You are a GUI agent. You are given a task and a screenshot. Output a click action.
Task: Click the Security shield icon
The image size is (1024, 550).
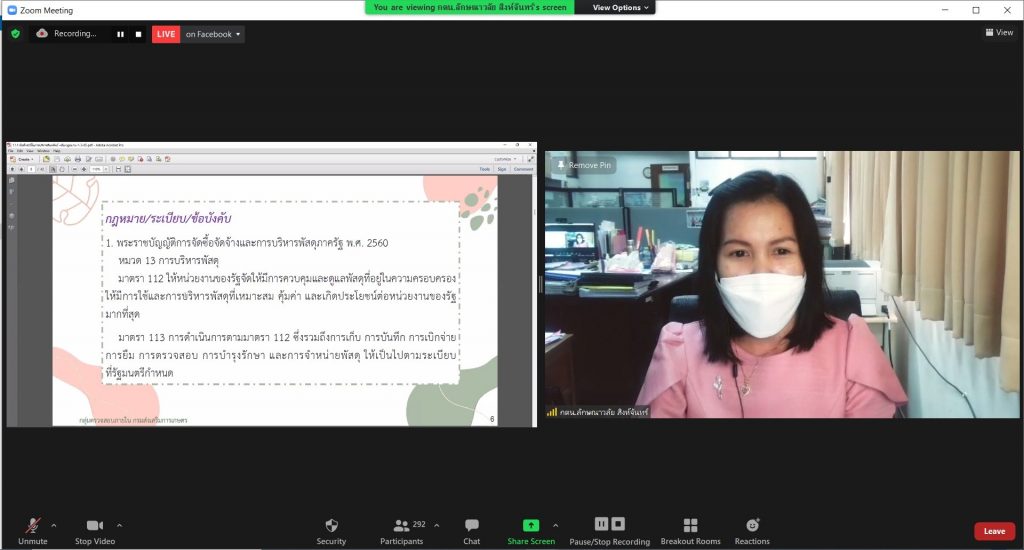point(331,525)
